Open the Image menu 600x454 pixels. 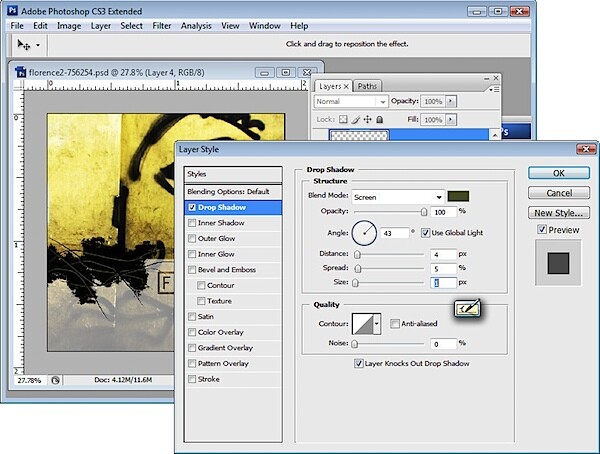click(x=69, y=26)
